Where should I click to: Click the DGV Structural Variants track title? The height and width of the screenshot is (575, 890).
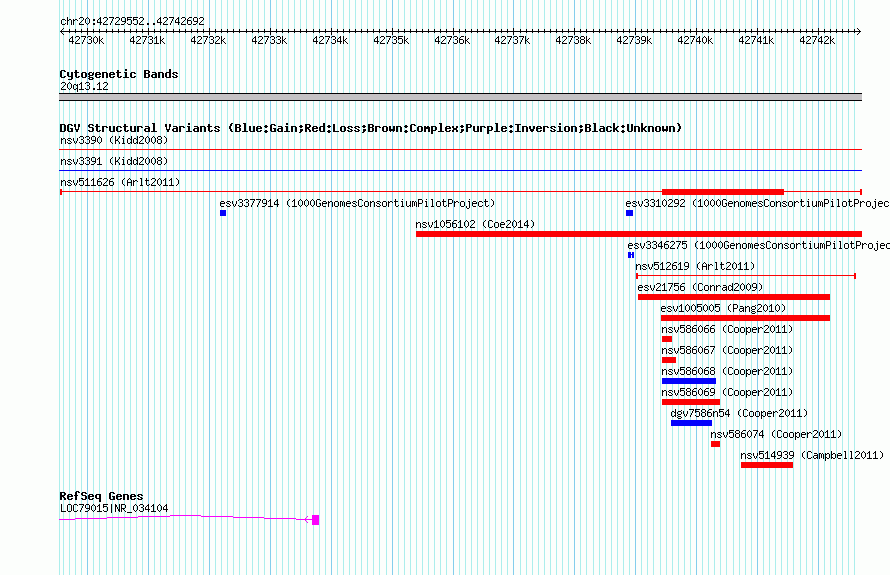coord(371,128)
